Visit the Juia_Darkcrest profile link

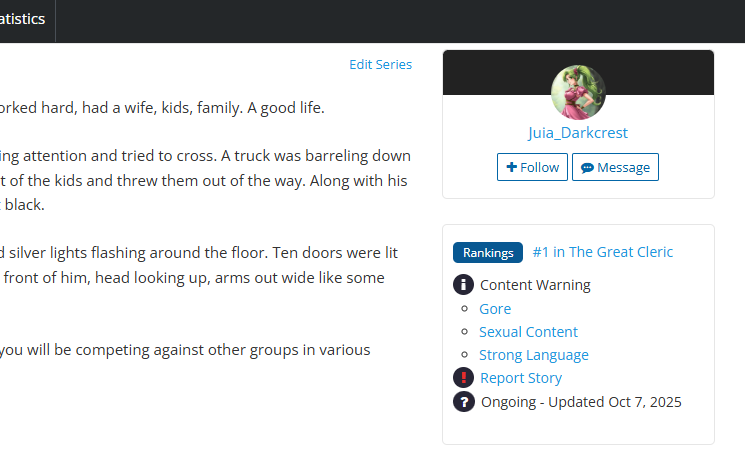tap(578, 133)
